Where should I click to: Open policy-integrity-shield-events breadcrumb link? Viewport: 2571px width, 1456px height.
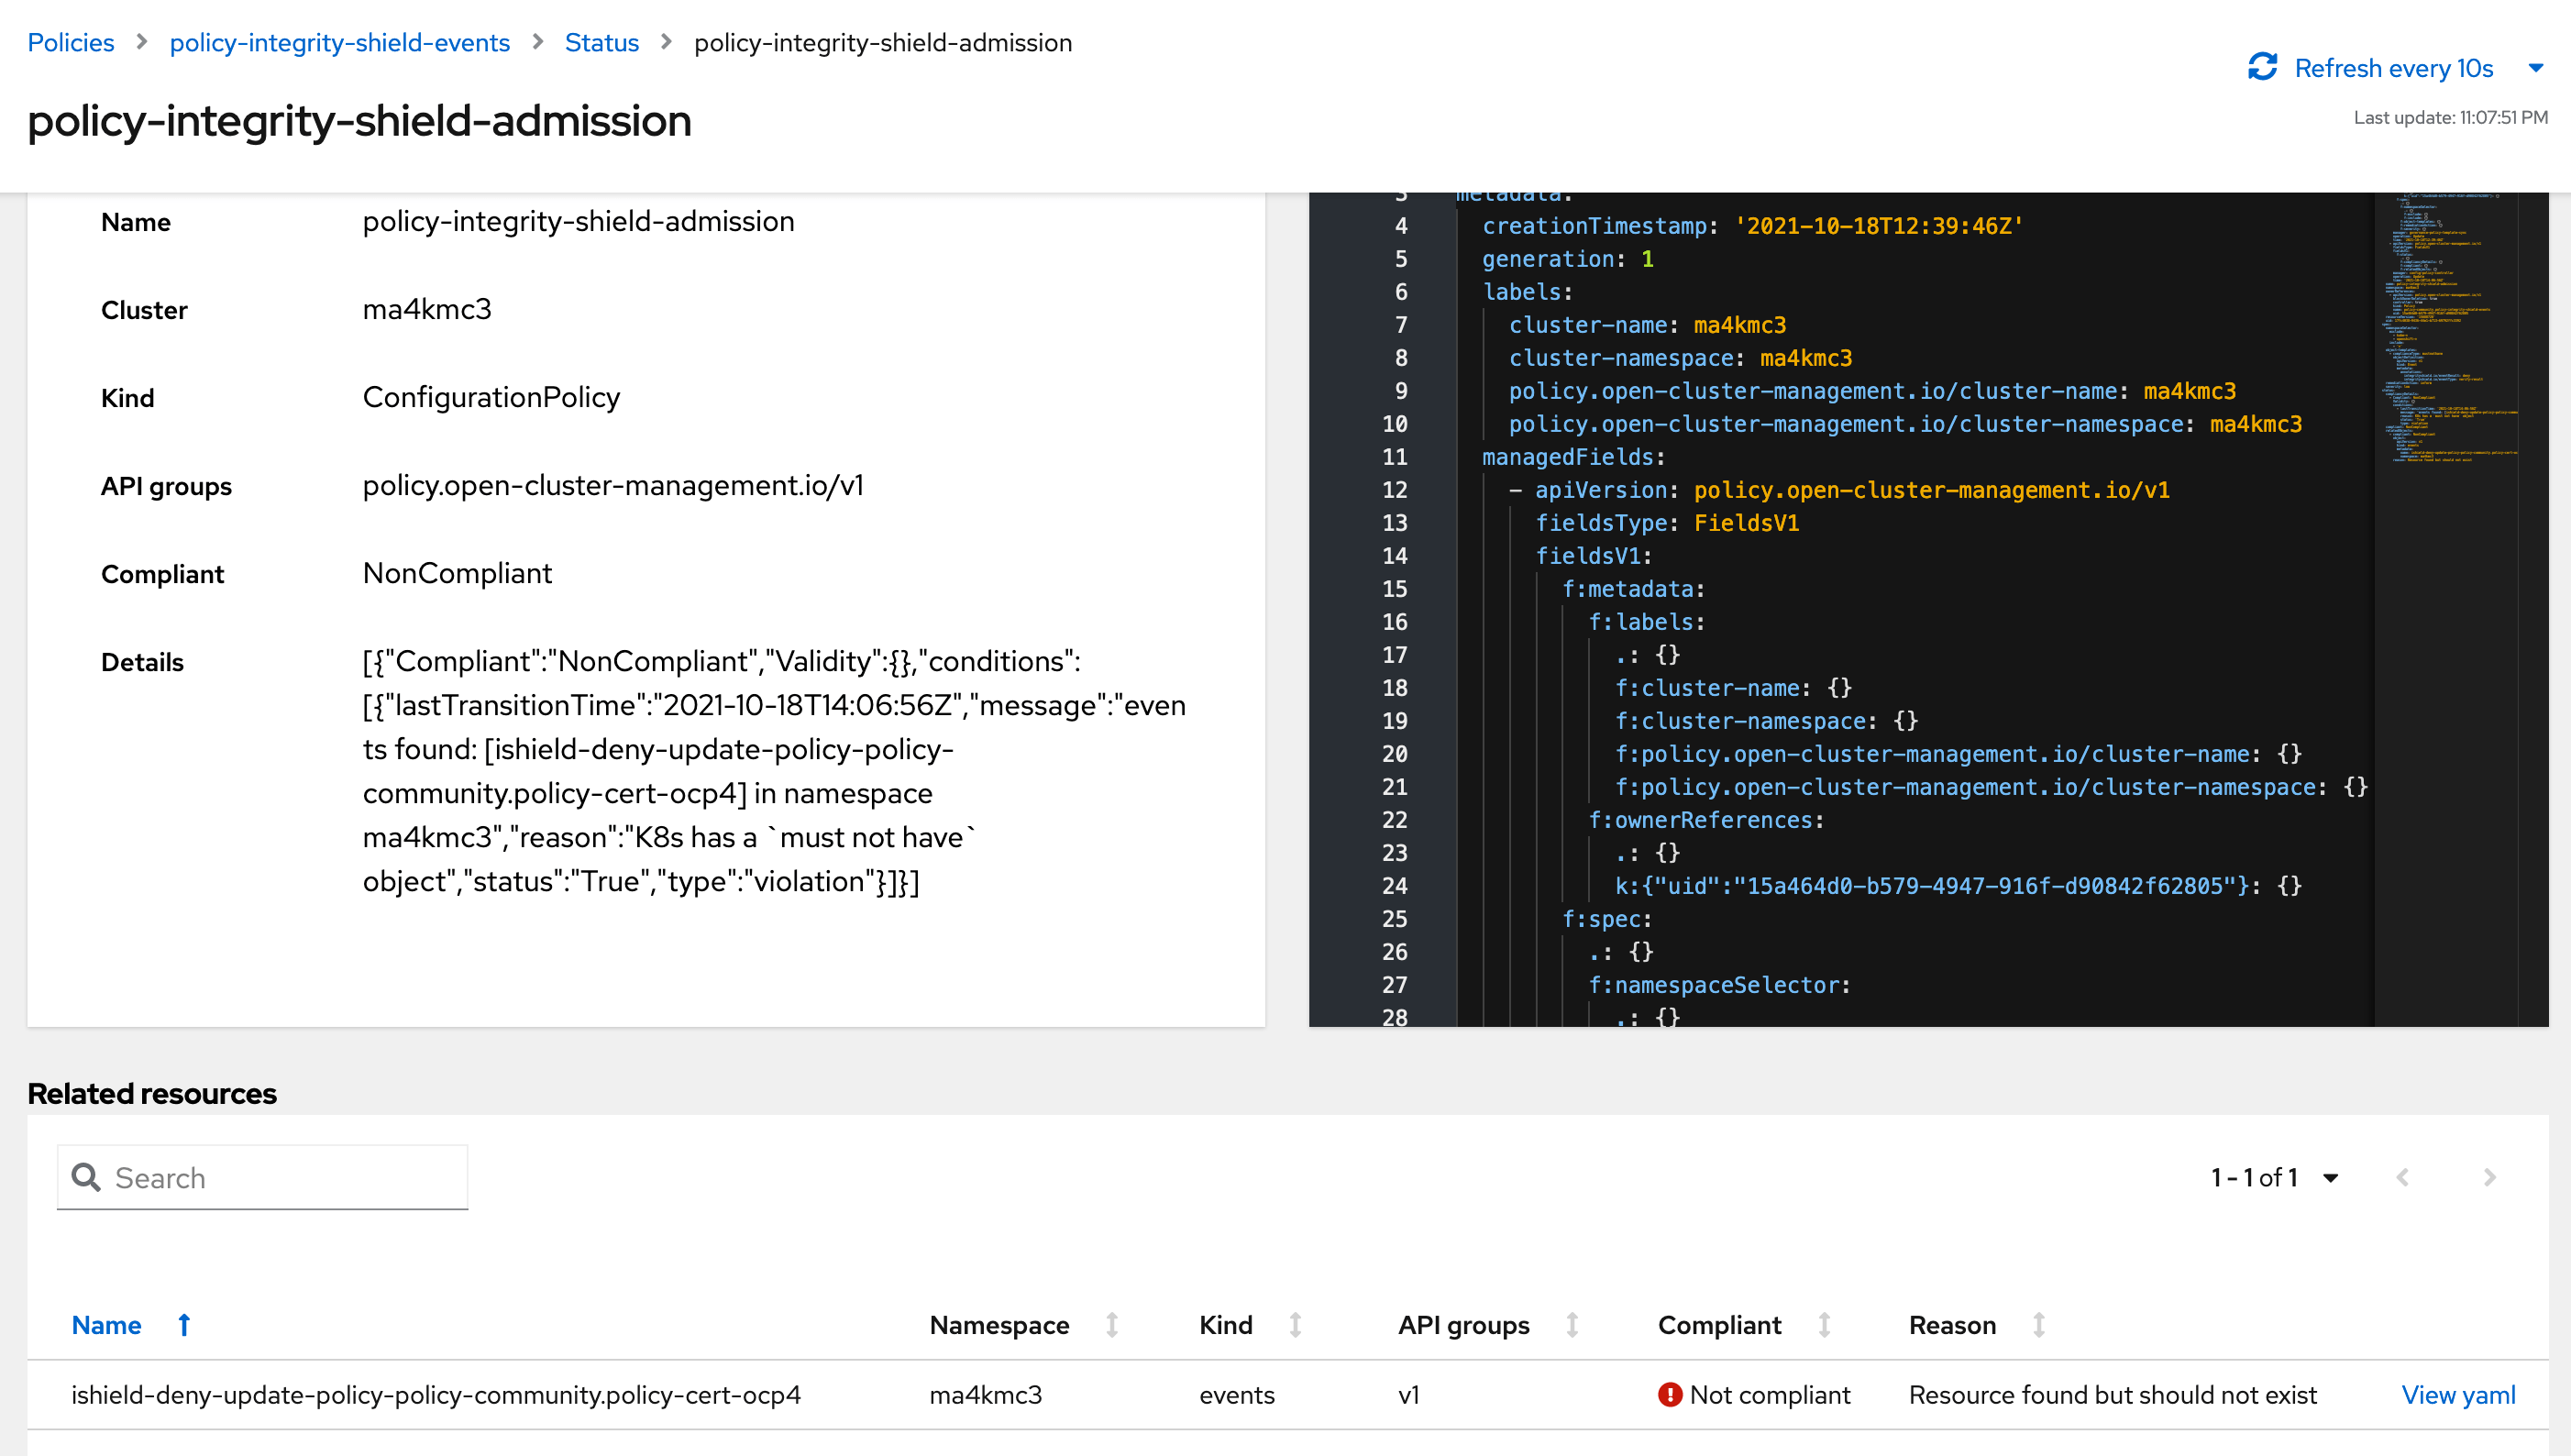click(x=339, y=43)
